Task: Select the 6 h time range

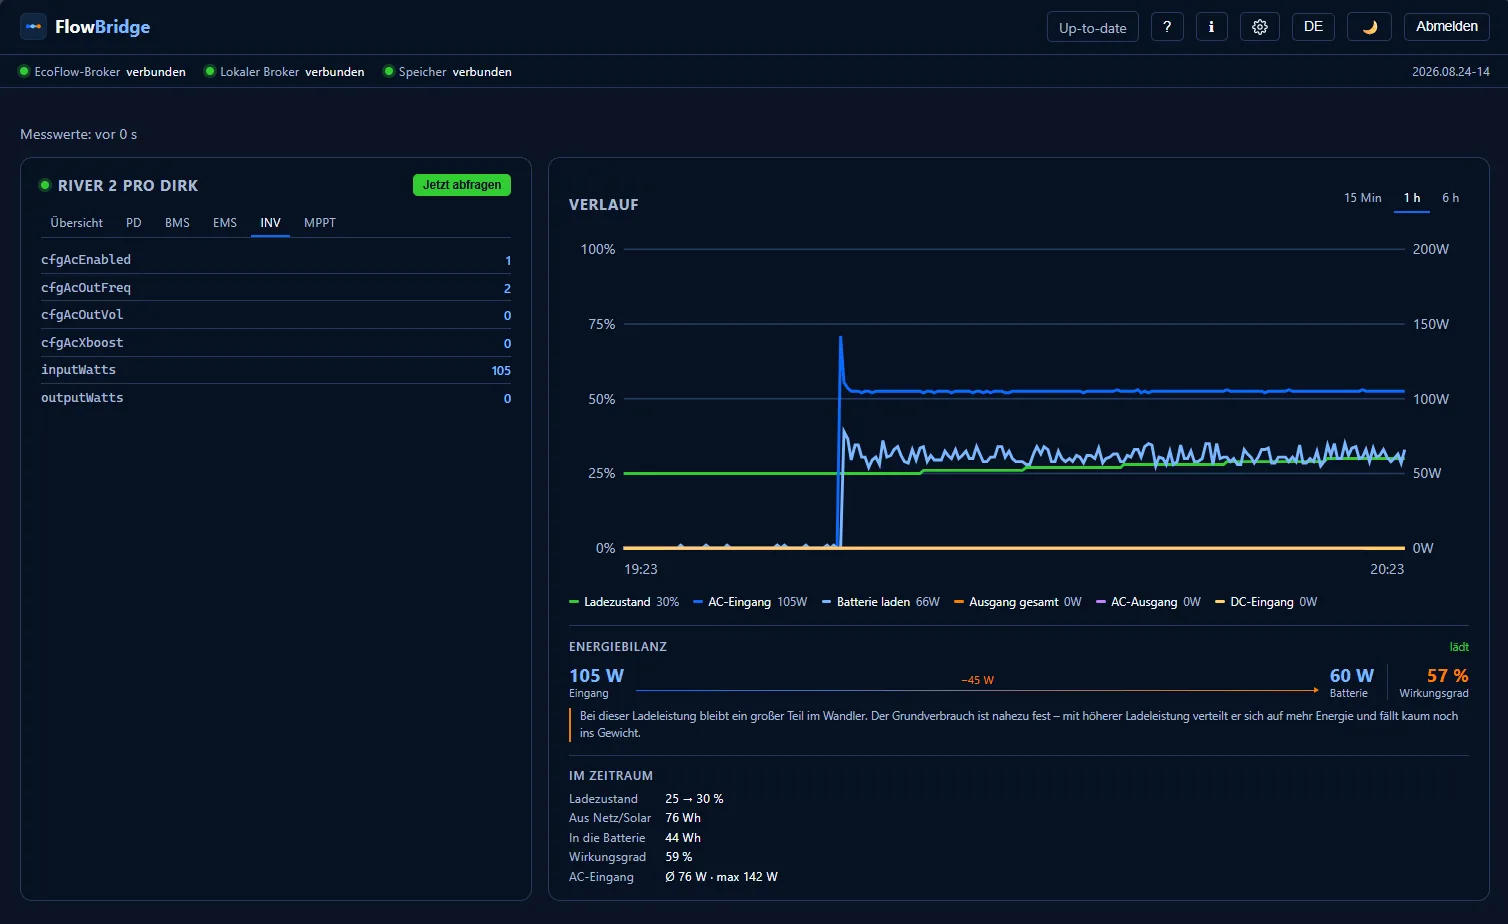Action: (x=1451, y=198)
